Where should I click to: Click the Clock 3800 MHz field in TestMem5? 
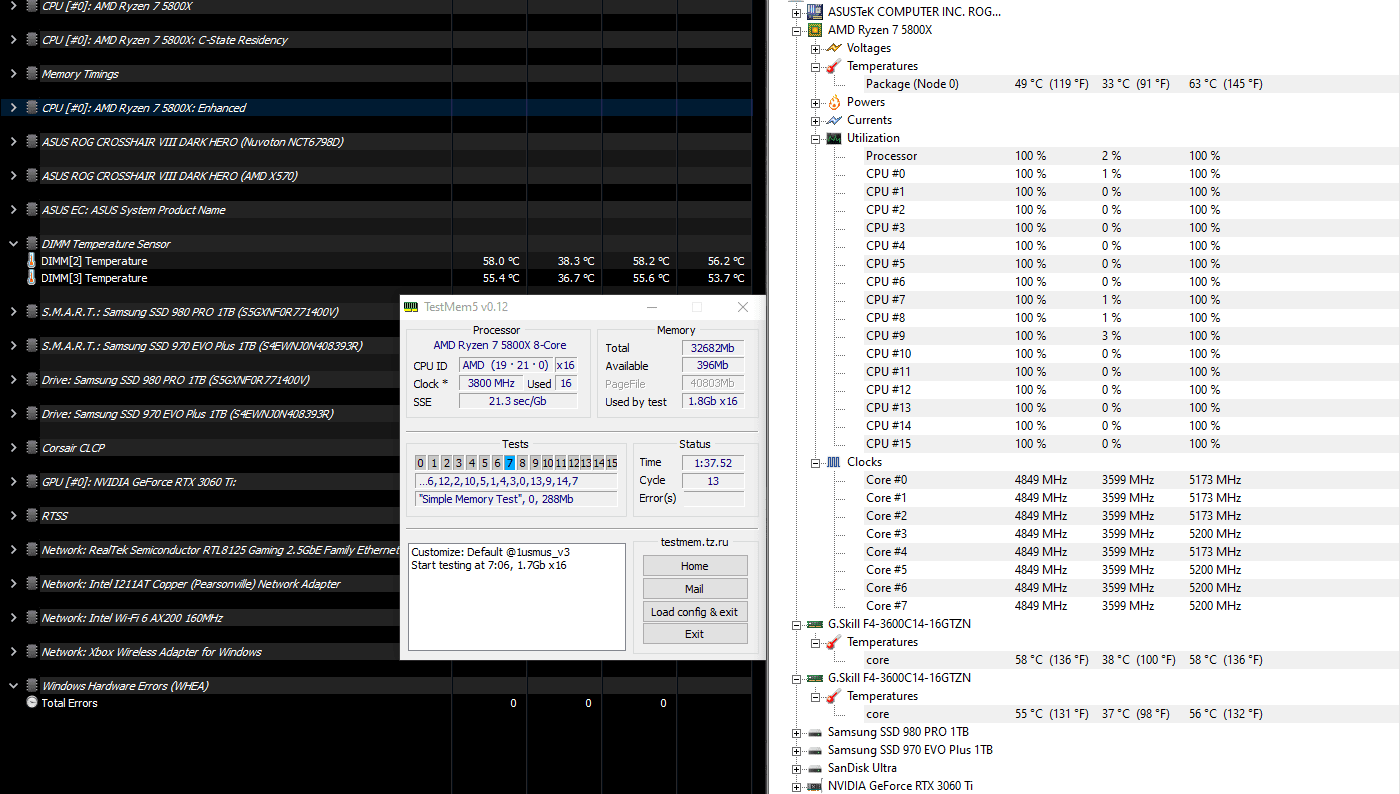click(x=489, y=383)
